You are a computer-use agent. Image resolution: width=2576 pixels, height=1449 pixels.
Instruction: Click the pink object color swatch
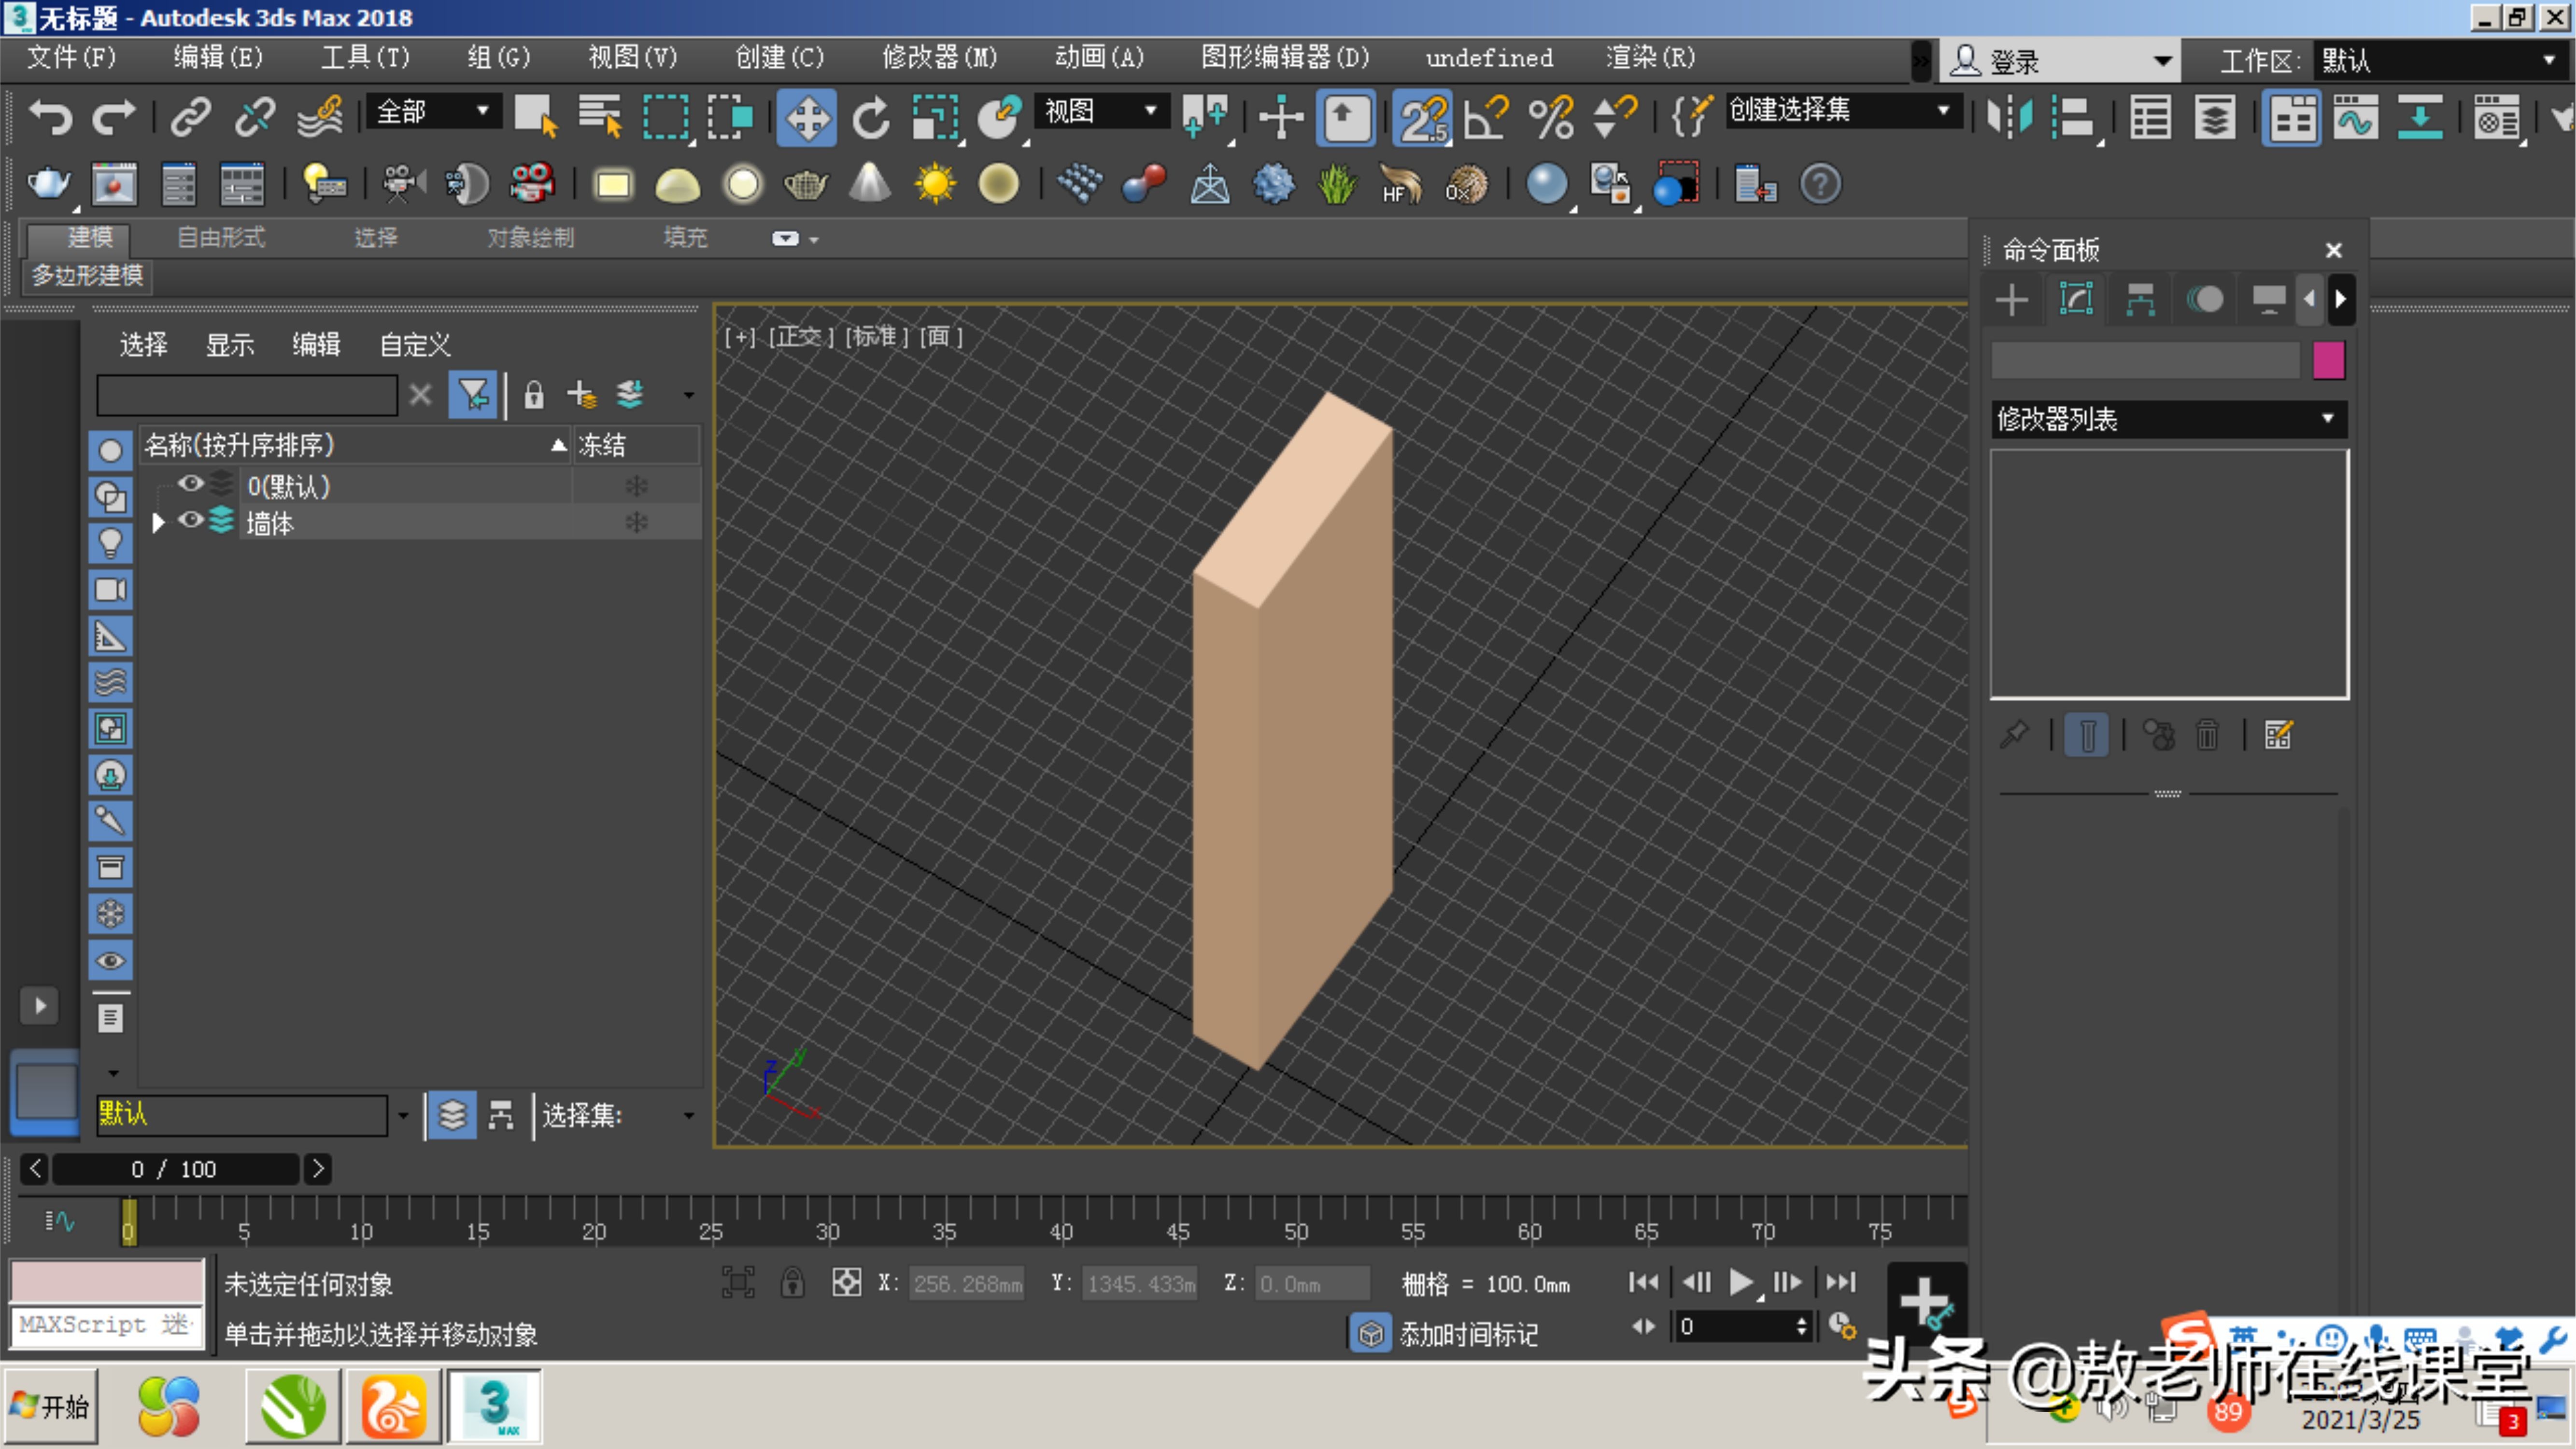(x=2328, y=360)
